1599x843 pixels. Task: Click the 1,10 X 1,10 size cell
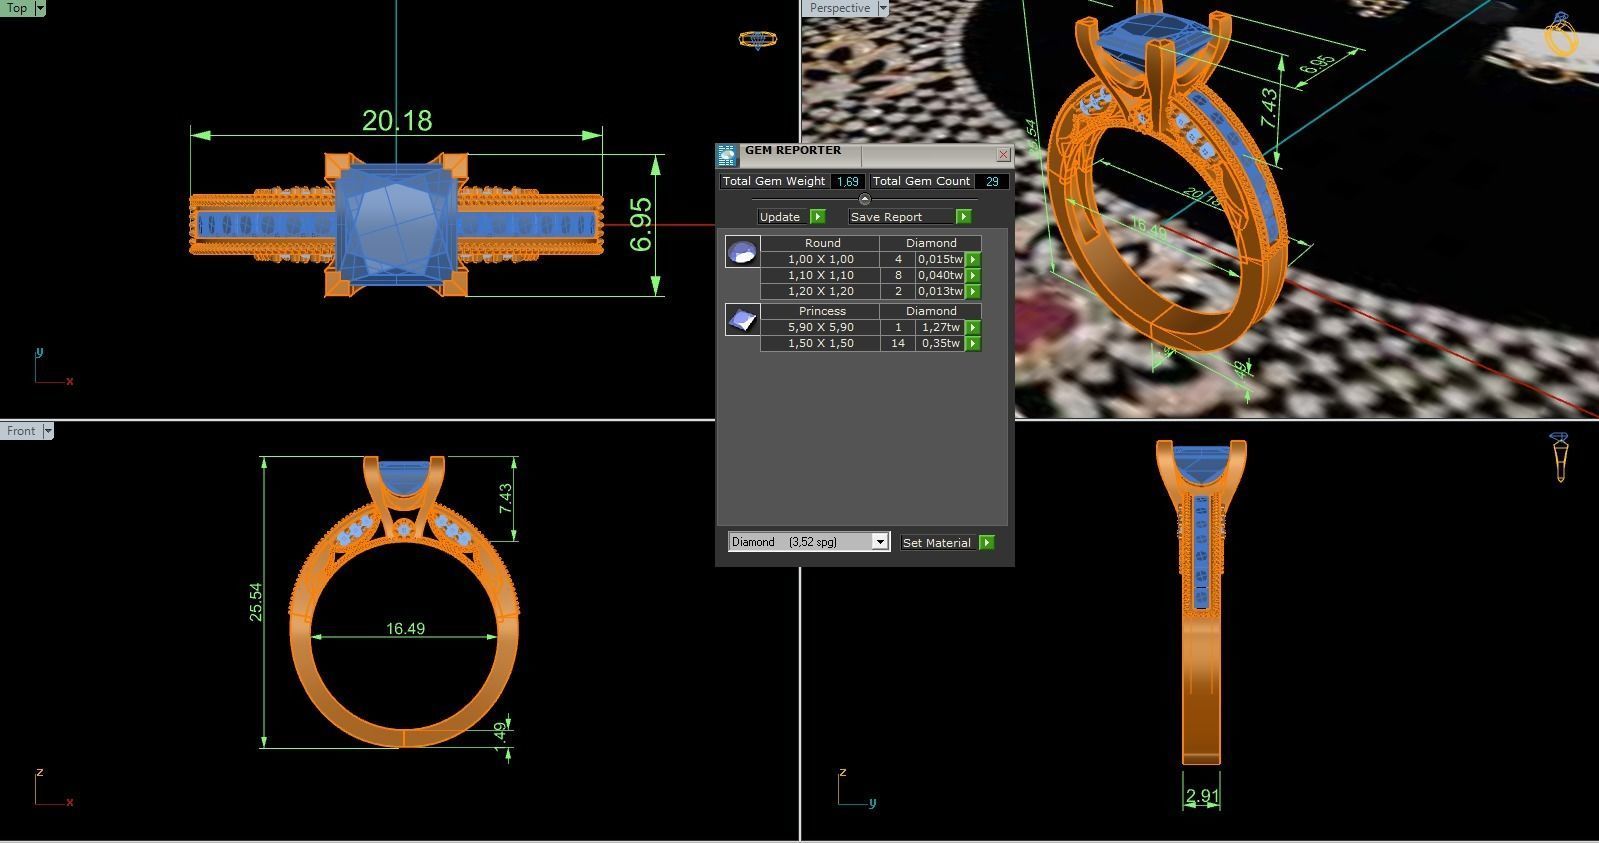point(820,275)
